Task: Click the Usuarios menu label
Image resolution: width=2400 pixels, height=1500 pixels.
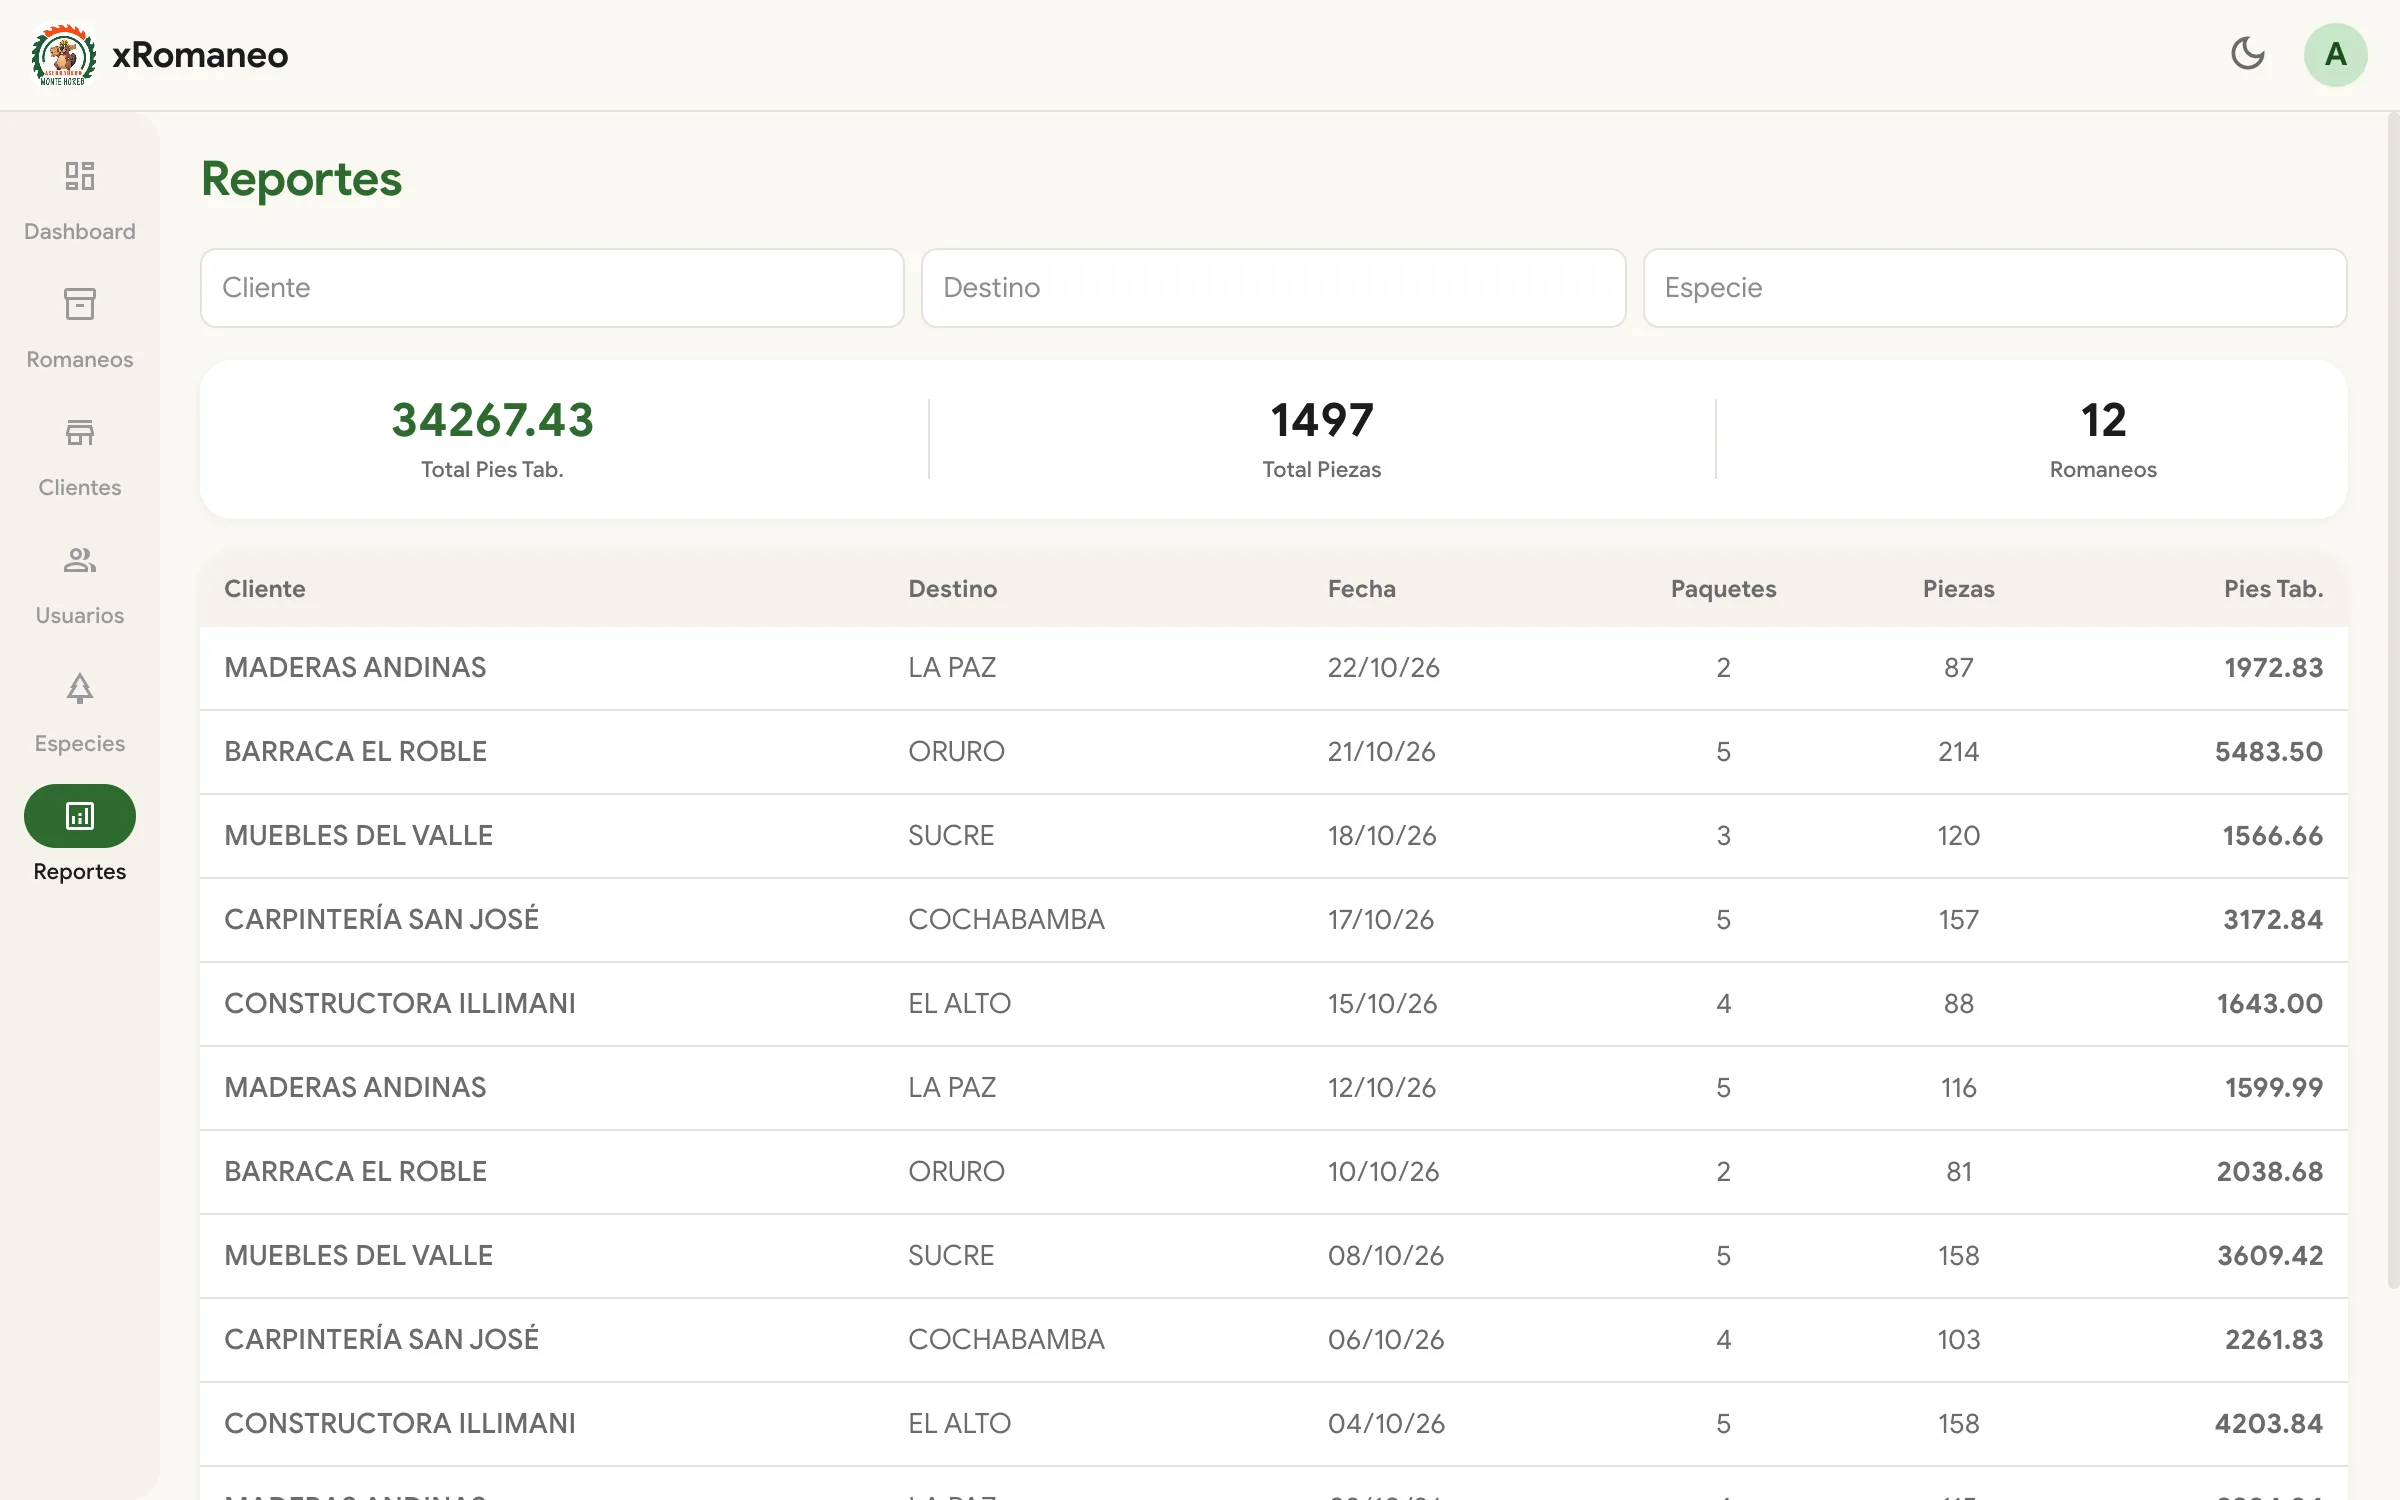Action: [80, 615]
